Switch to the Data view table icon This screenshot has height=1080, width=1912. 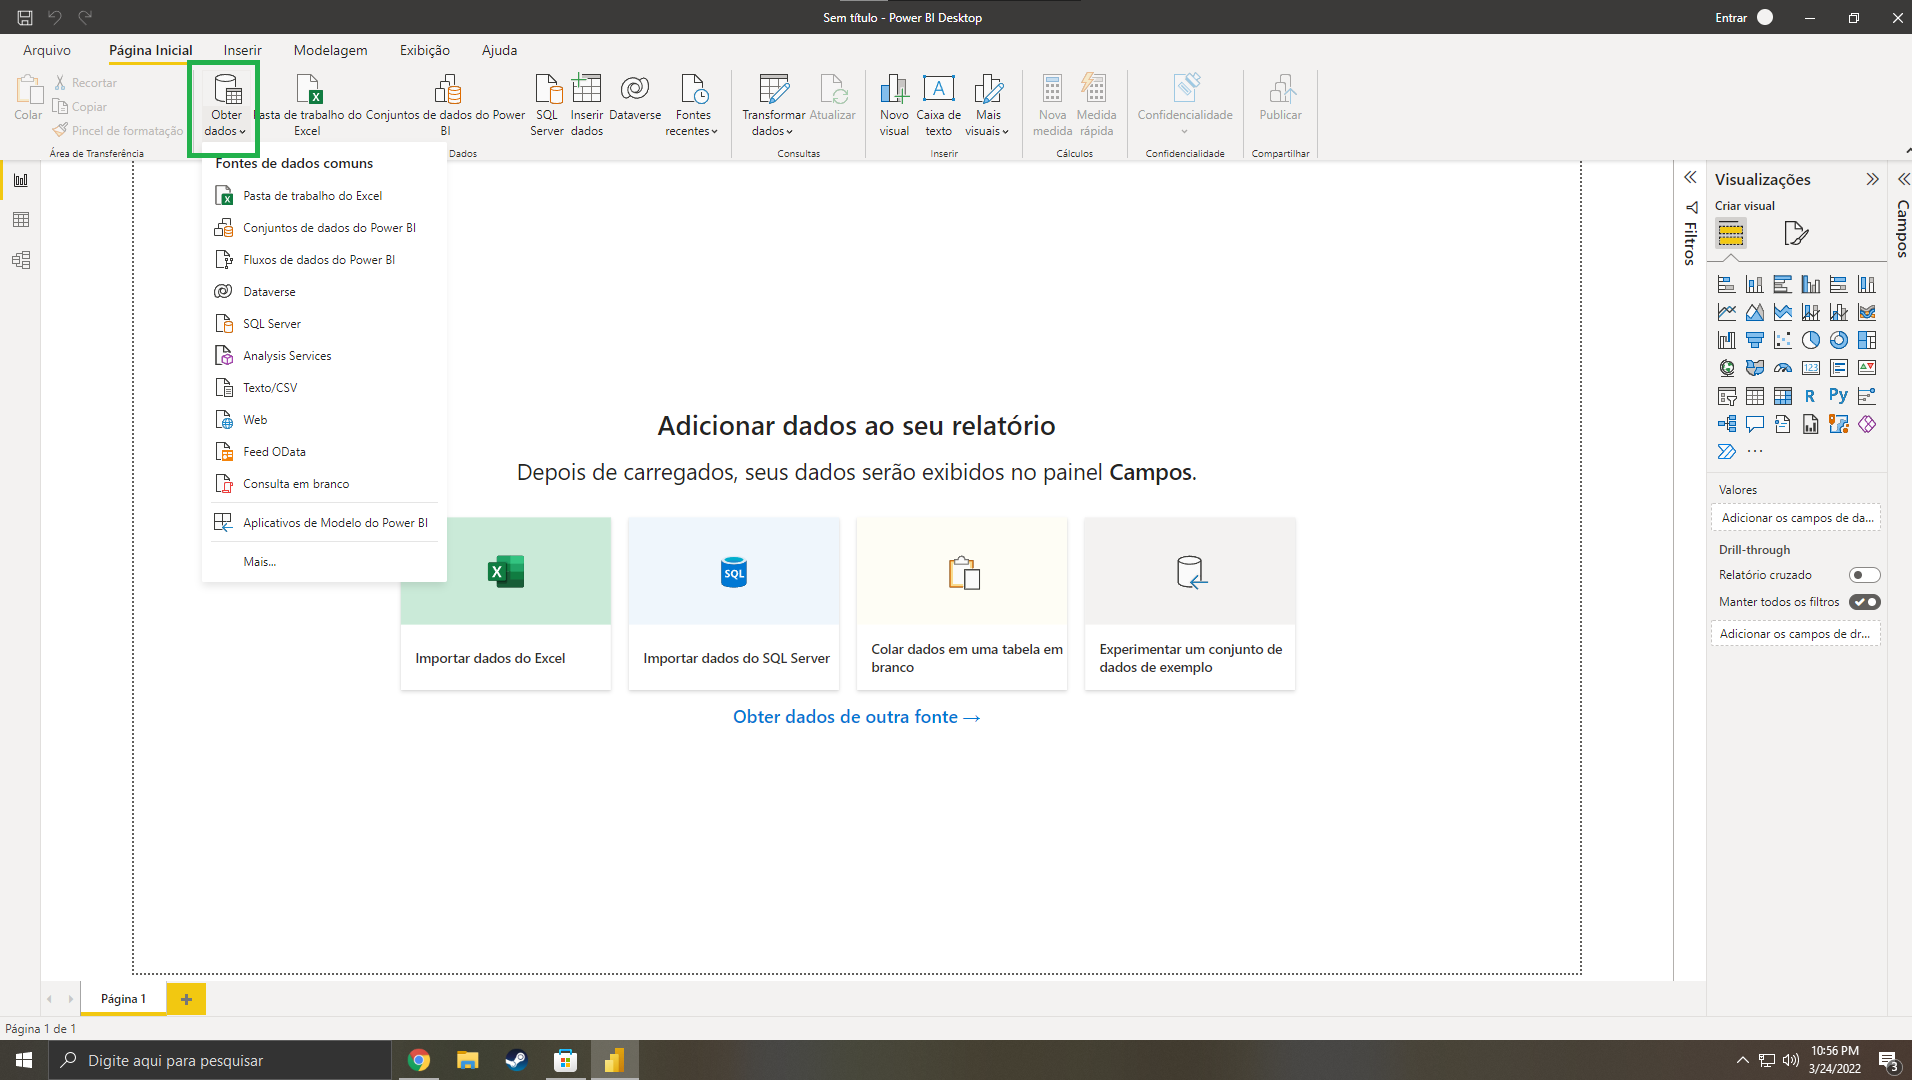[21, 220]
